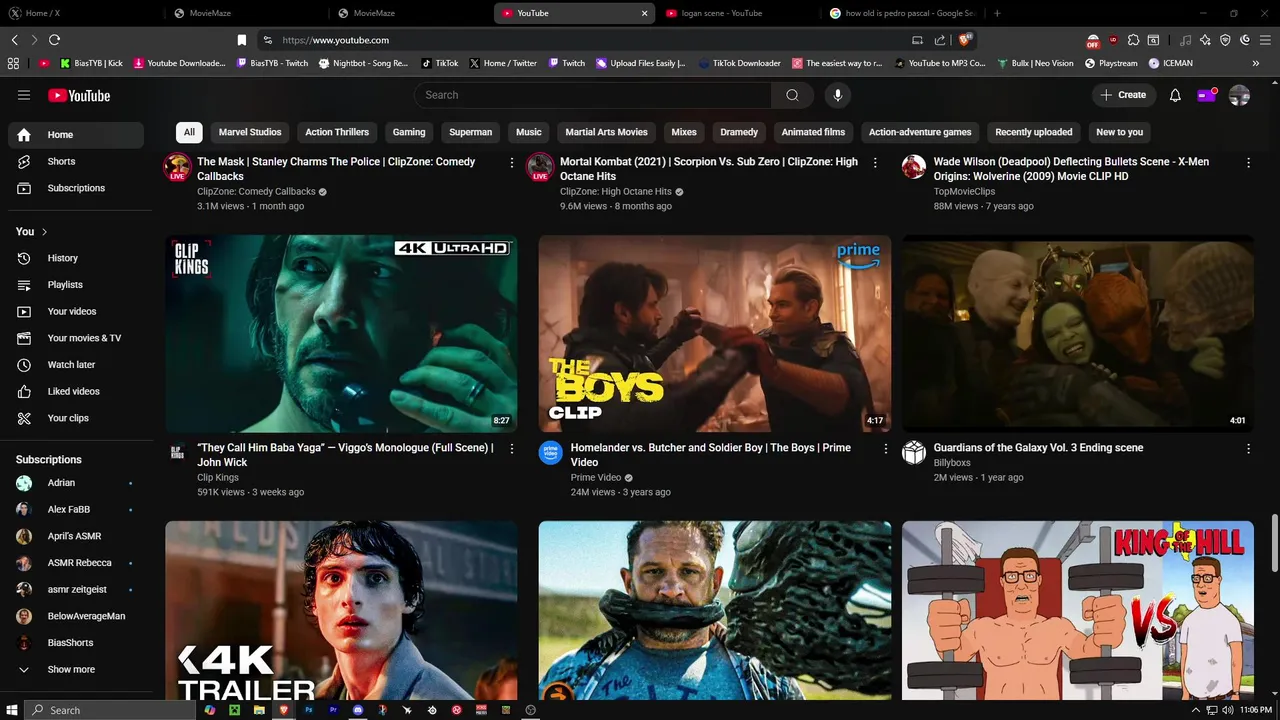Switch to the 'logan scene - YouTube' tab
The image size is (1280, 720).
click(x=736, y=13)
